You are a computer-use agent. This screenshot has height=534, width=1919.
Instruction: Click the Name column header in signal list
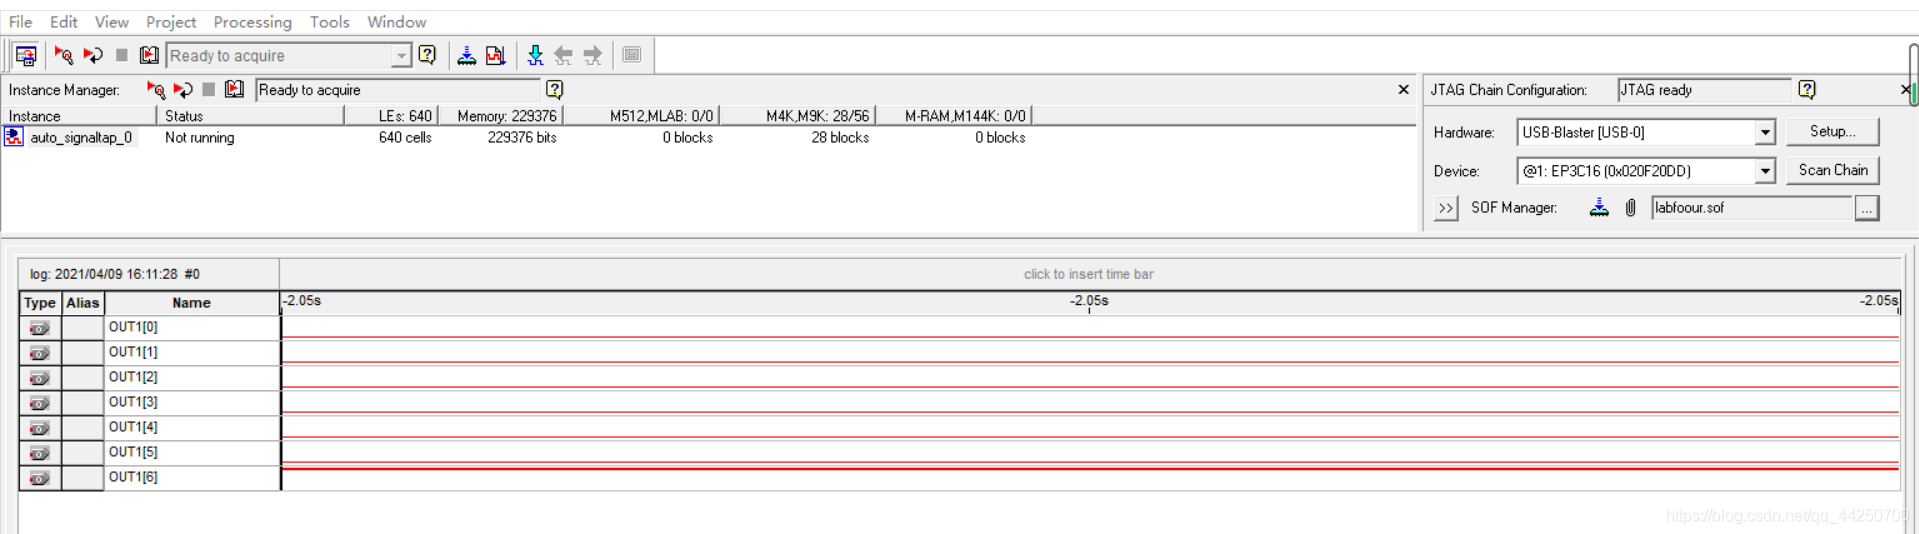tap(191, 303)
